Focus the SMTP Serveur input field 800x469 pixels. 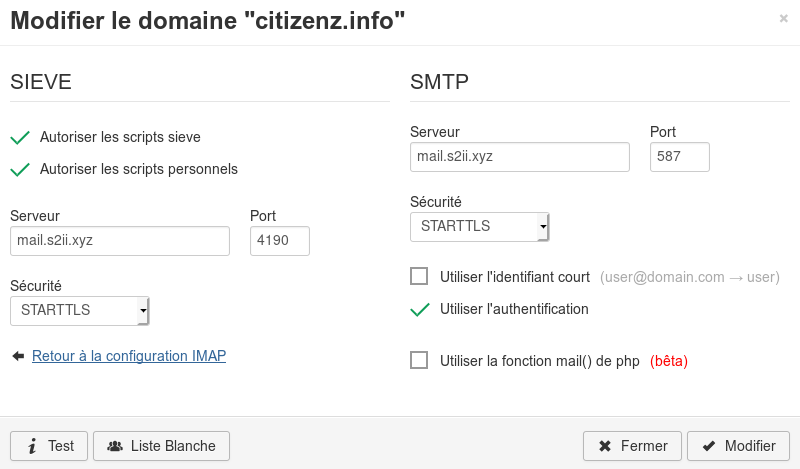coord(520,157)
